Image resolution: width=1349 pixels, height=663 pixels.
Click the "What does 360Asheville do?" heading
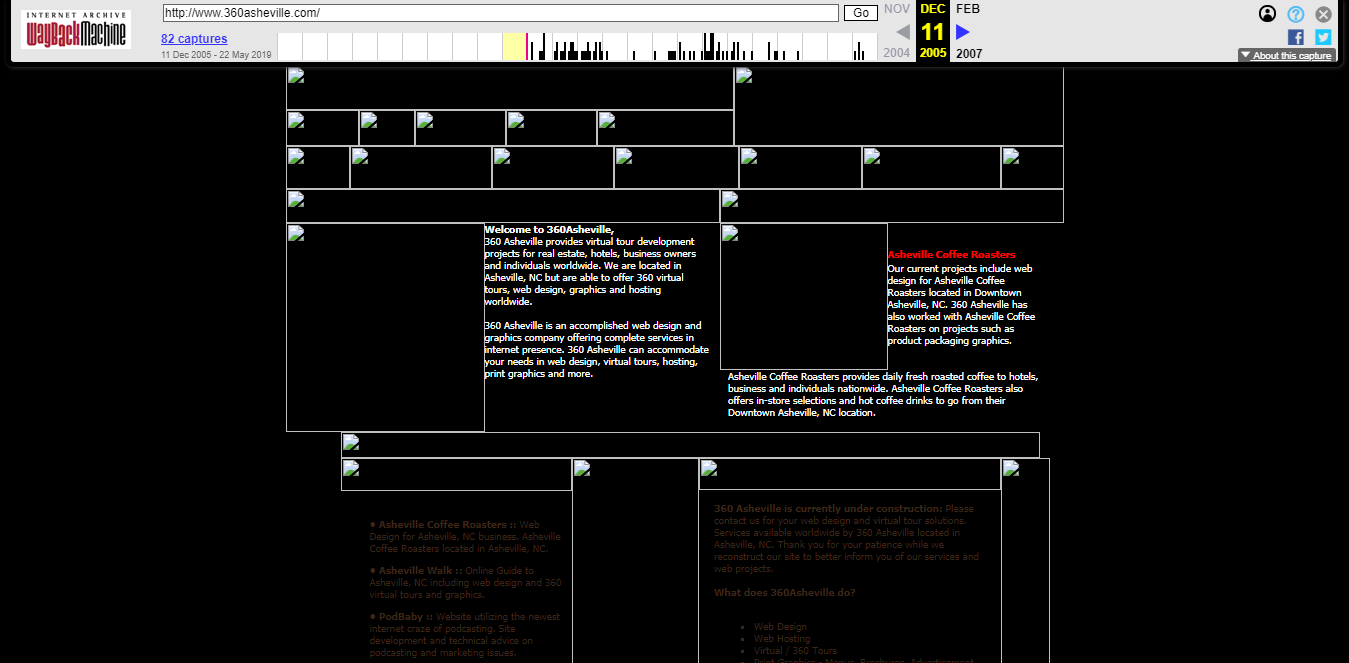pos(785,593)
